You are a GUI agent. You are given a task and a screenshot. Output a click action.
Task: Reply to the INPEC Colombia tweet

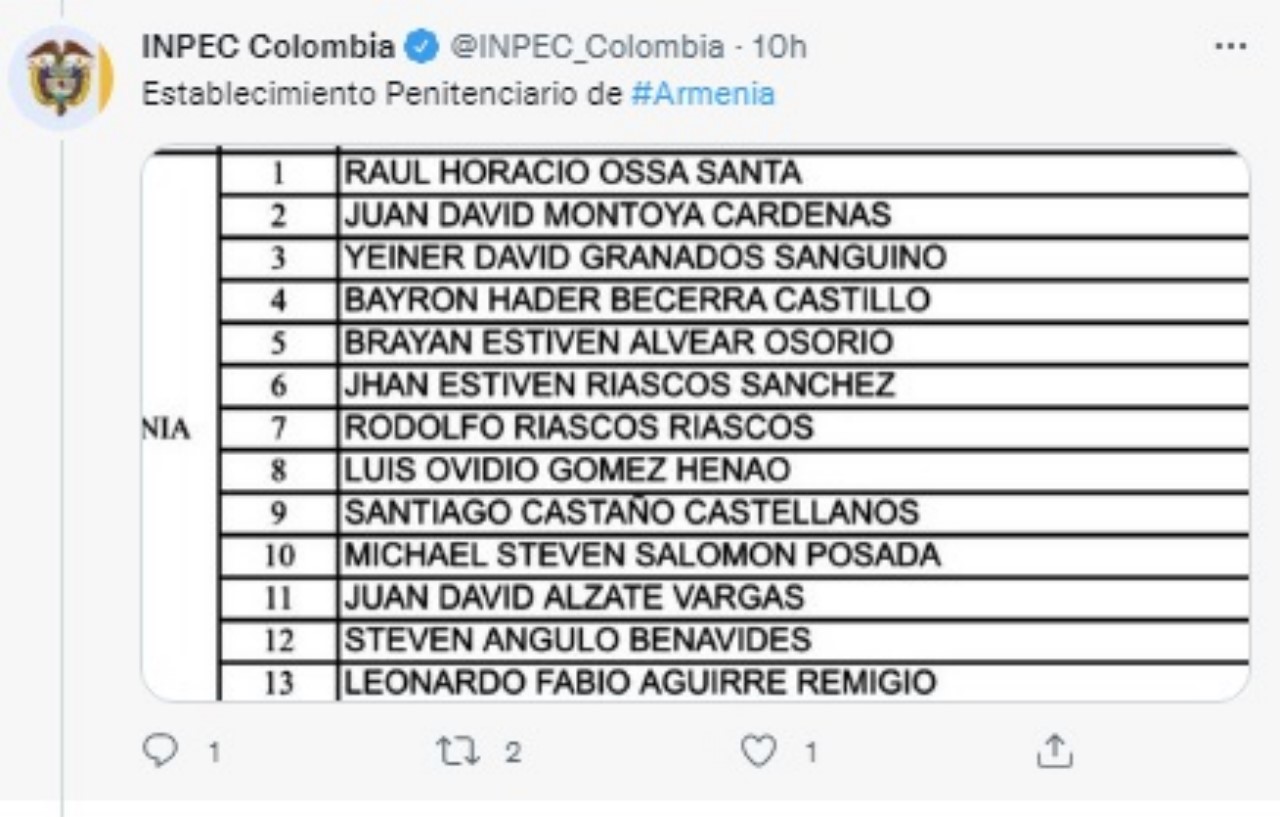coord(160,752)
